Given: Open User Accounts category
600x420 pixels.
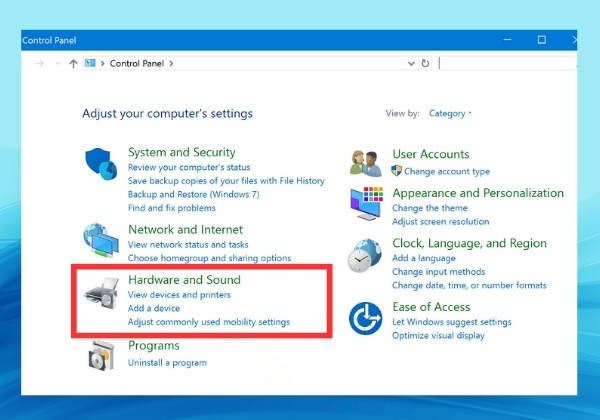Looking at the screenshot, I should point(431,154).
